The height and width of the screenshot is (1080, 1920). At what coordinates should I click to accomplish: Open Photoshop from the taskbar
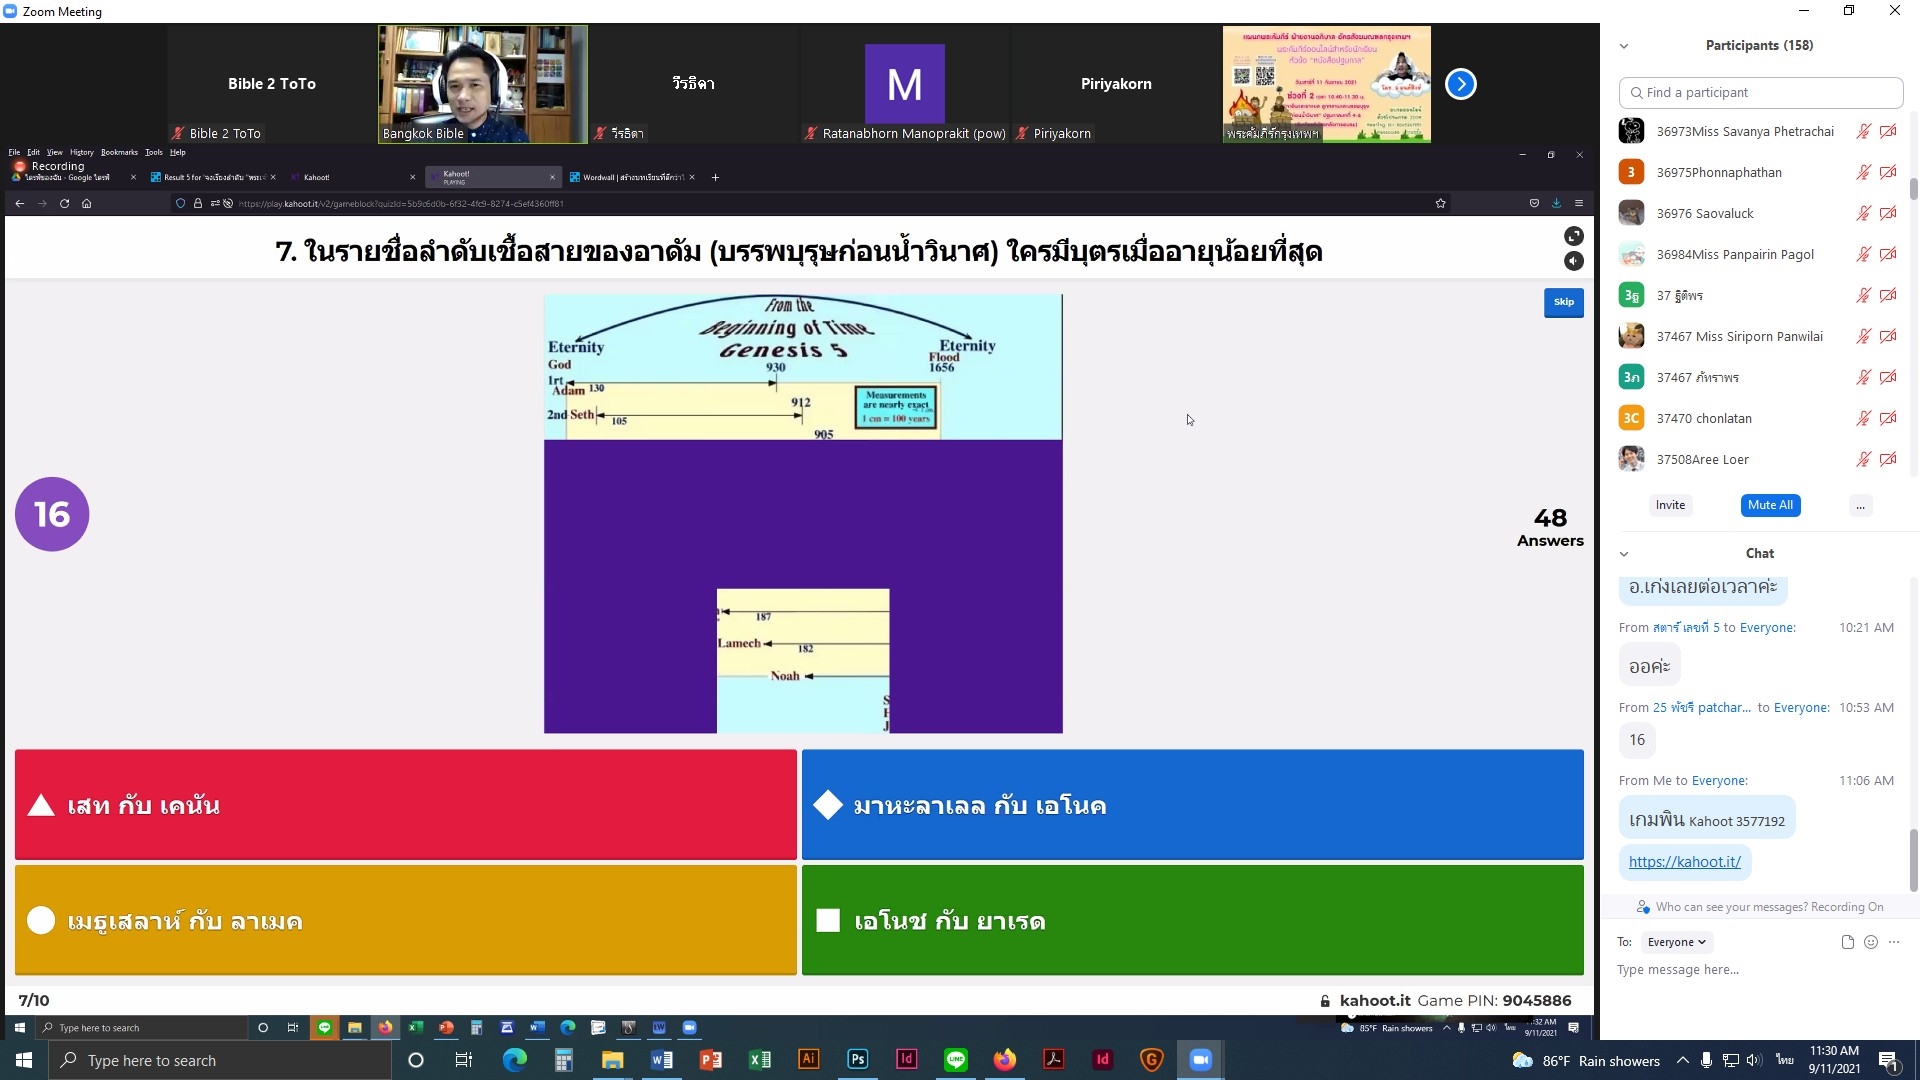tap(857, 1060)
